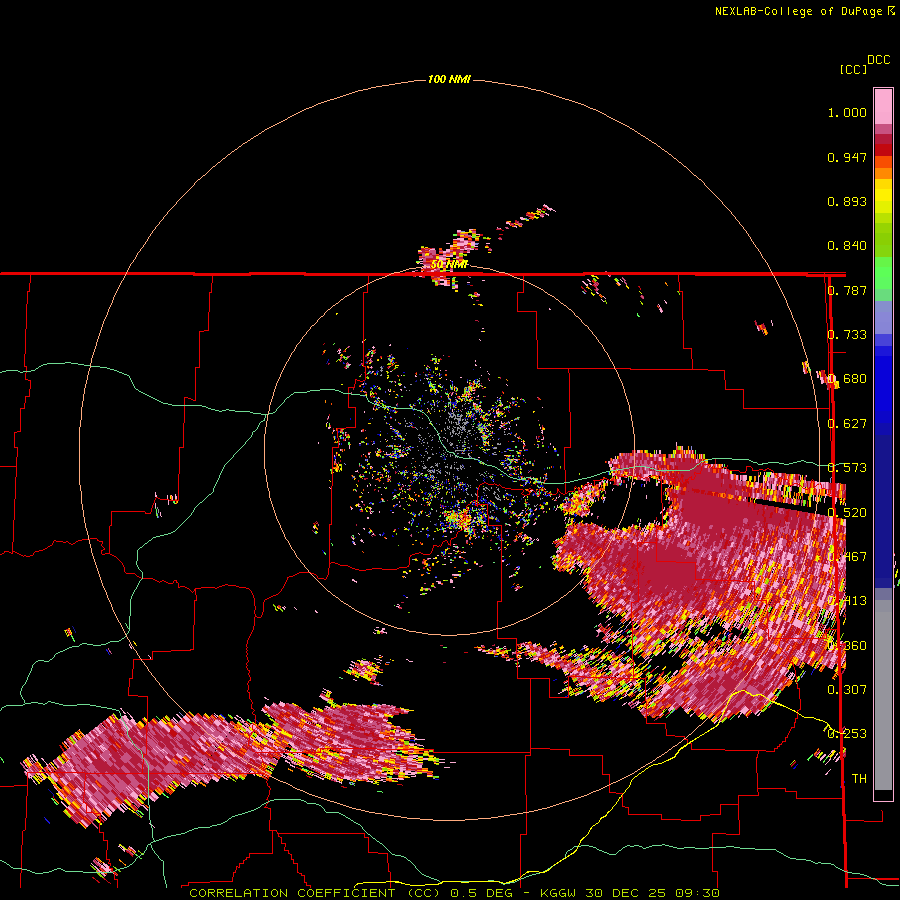Image resolution: width=900 pixels, height=900 pixels.
Task: Click the 0.5 DEG elevation text
Action: point(480,893)
